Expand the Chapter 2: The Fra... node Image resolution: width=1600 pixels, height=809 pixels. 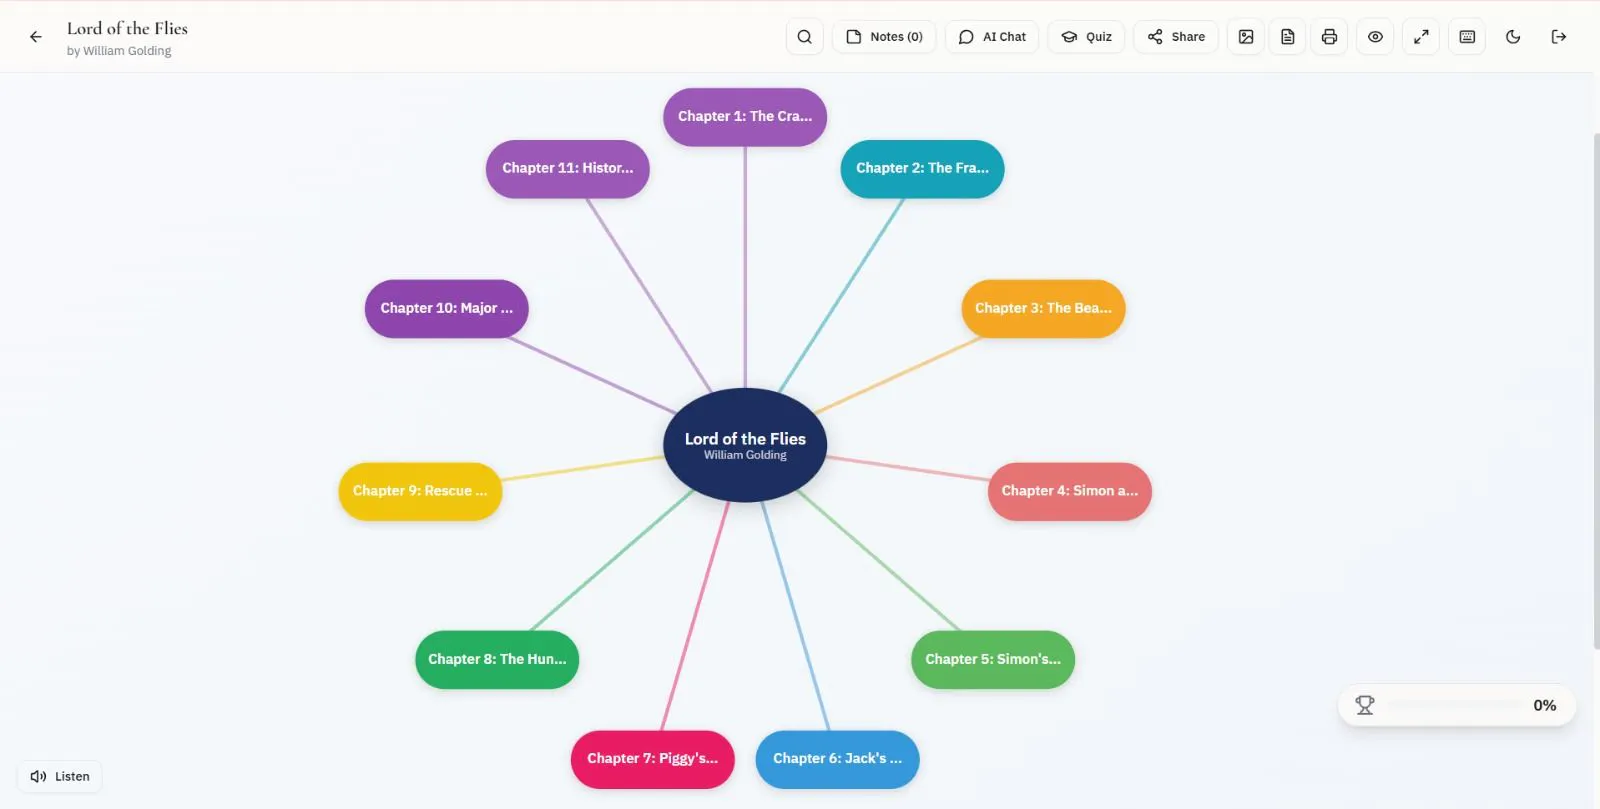point(922,169)
